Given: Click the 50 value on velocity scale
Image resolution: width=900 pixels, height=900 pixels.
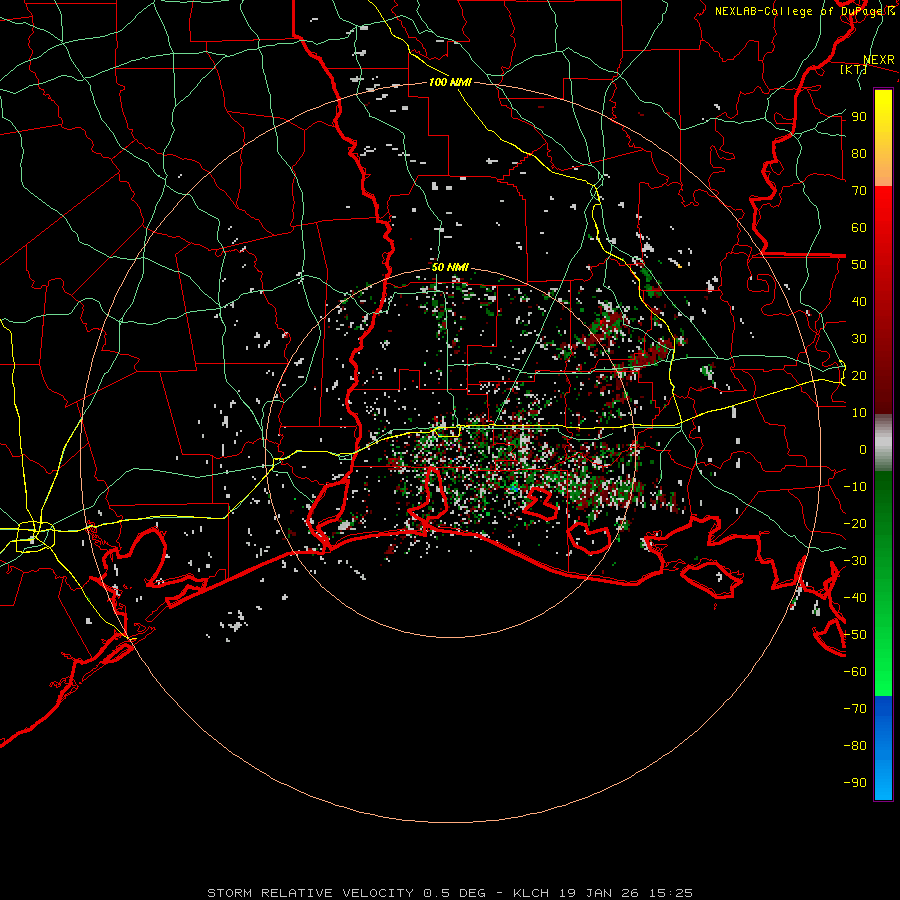Looking at the screenshot, I should (x=859, y=265).
